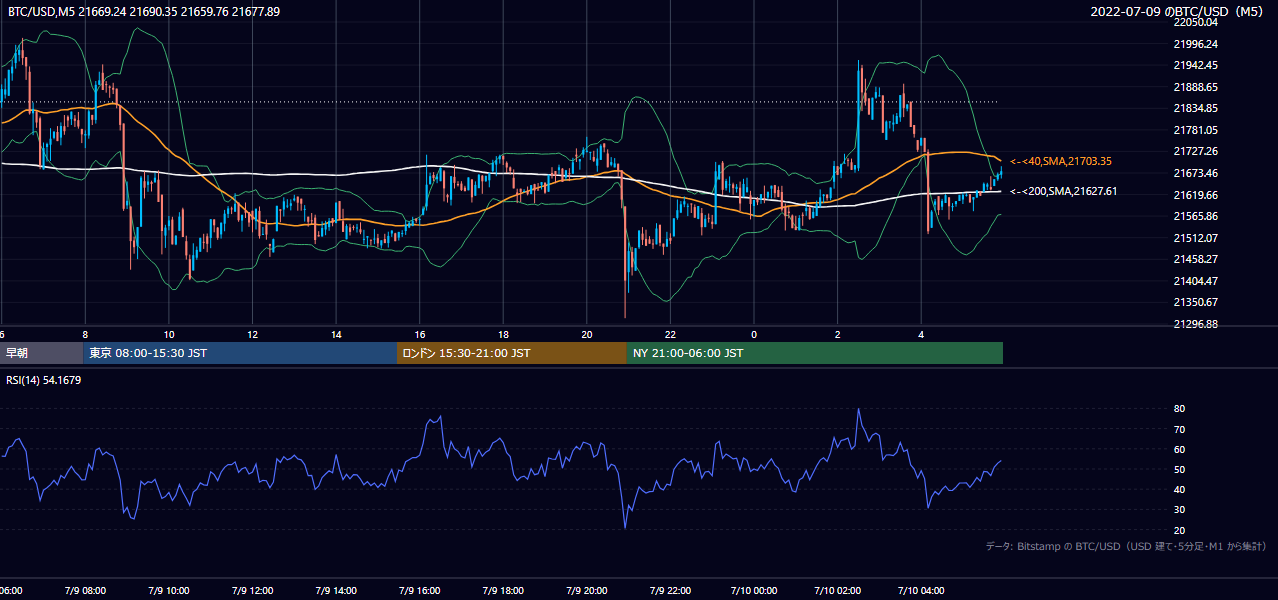Click RSI axis level 40
This screenshot has height=600, width=1278.
[1179, 489]
